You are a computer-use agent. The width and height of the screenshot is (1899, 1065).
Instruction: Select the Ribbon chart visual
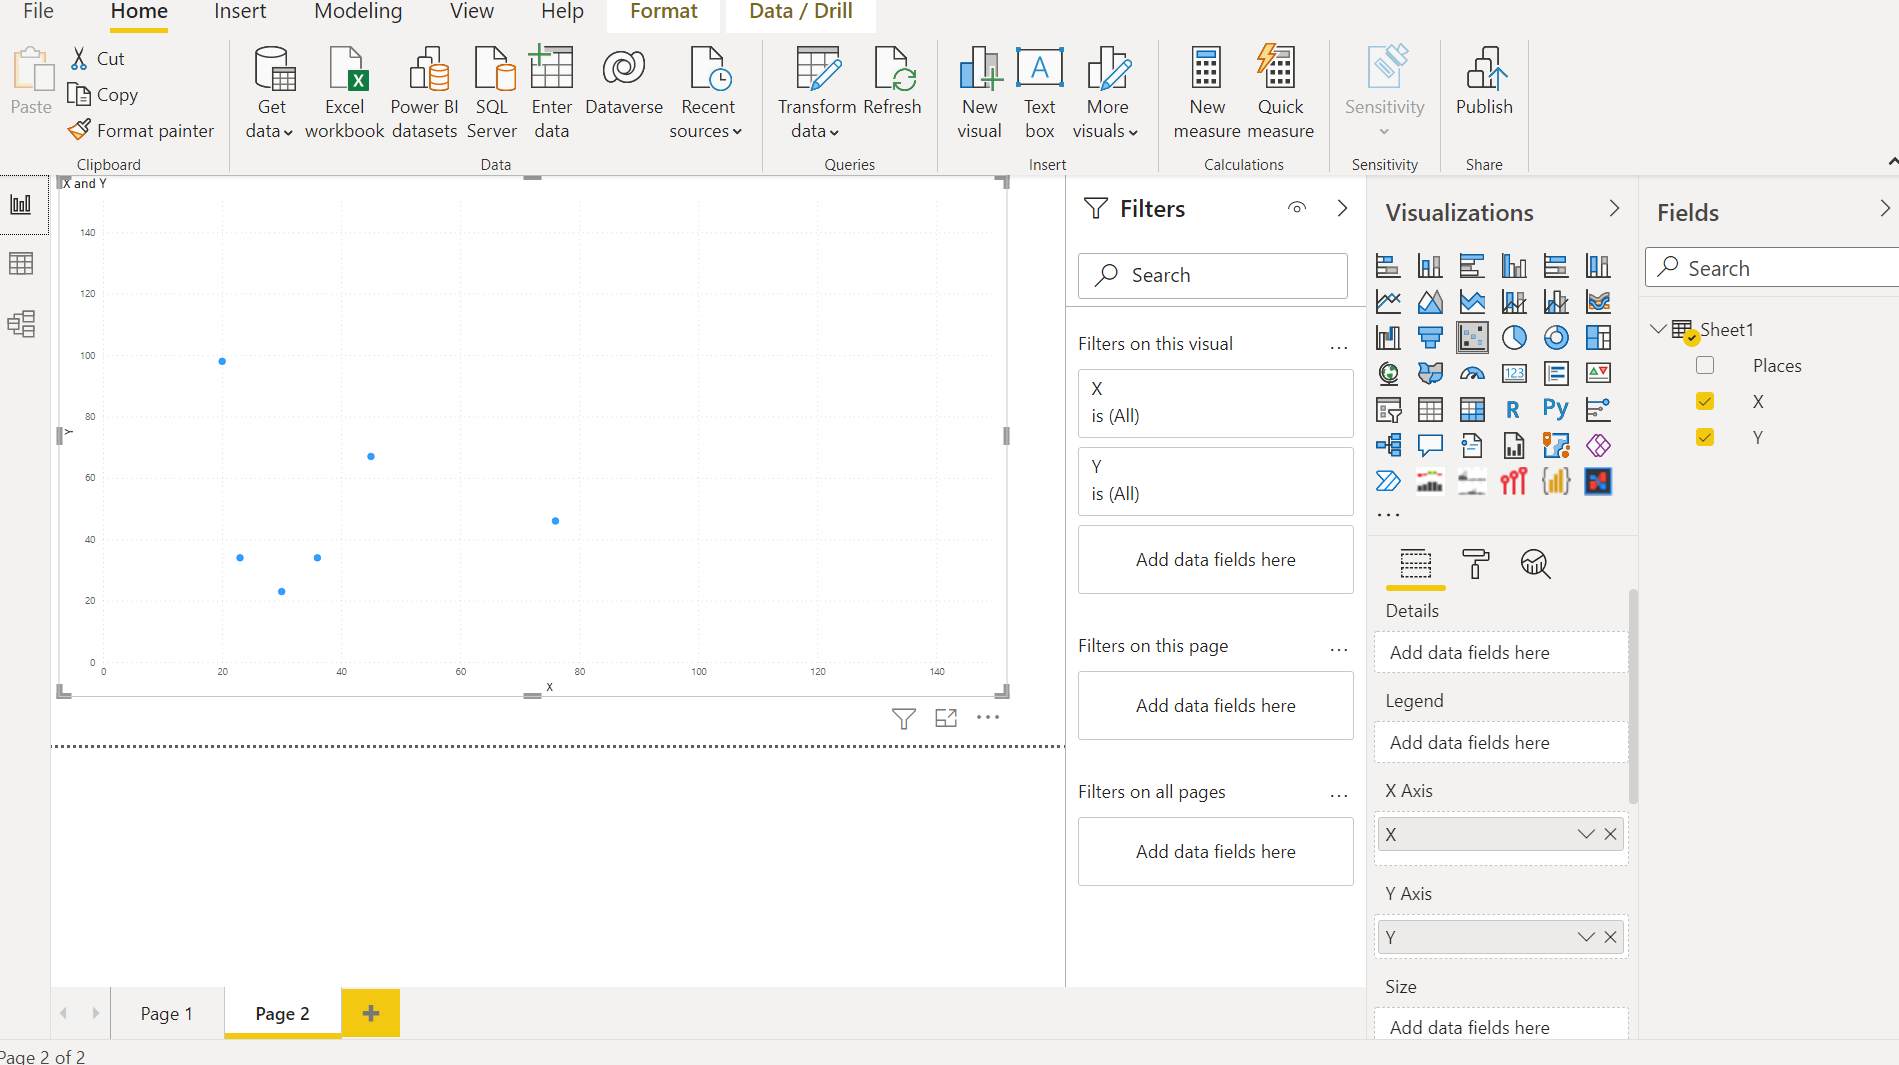[x=1598, y=302]
